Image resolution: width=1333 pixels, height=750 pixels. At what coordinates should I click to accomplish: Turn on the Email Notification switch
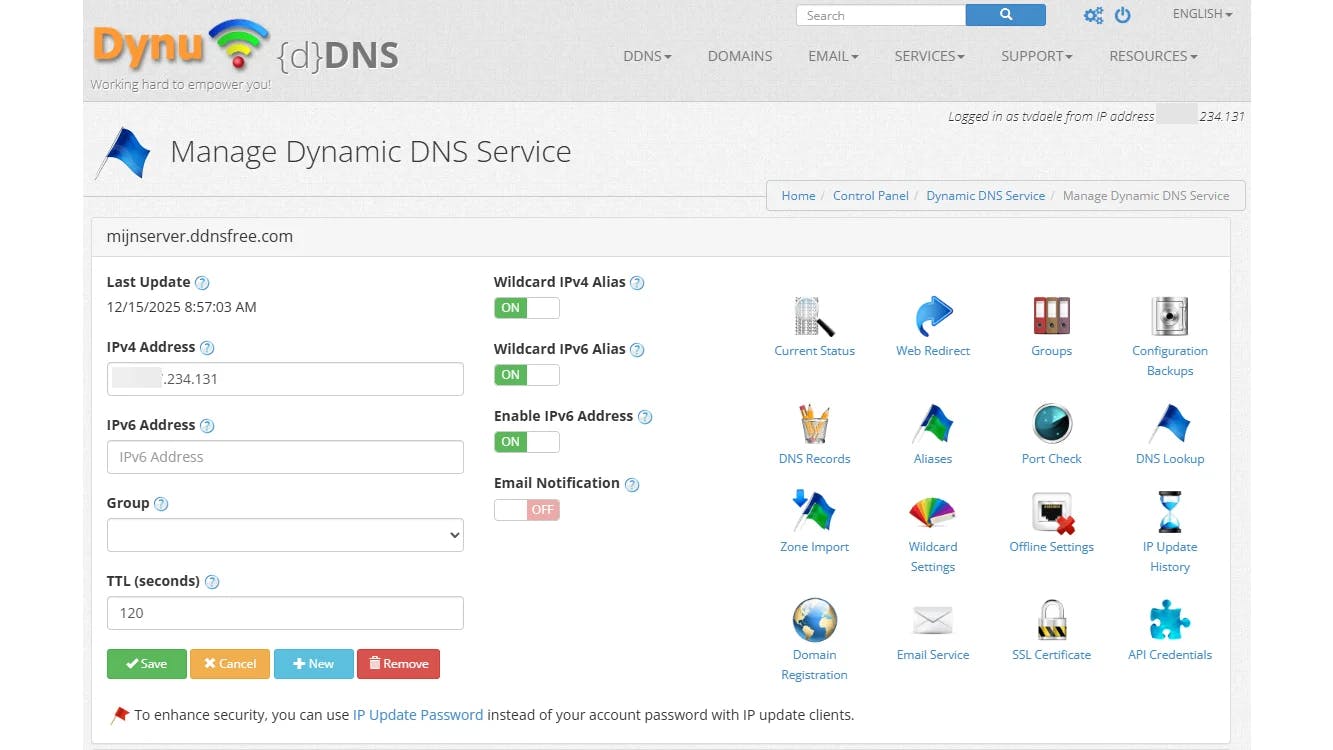527,509
